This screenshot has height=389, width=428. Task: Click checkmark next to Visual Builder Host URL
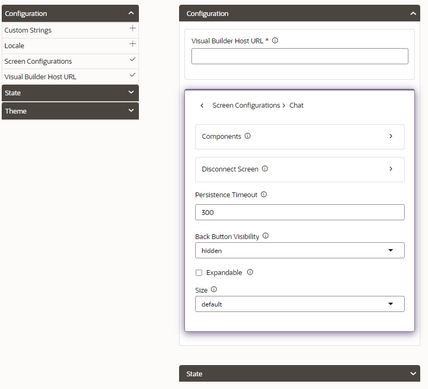click(x=132, y=75)
